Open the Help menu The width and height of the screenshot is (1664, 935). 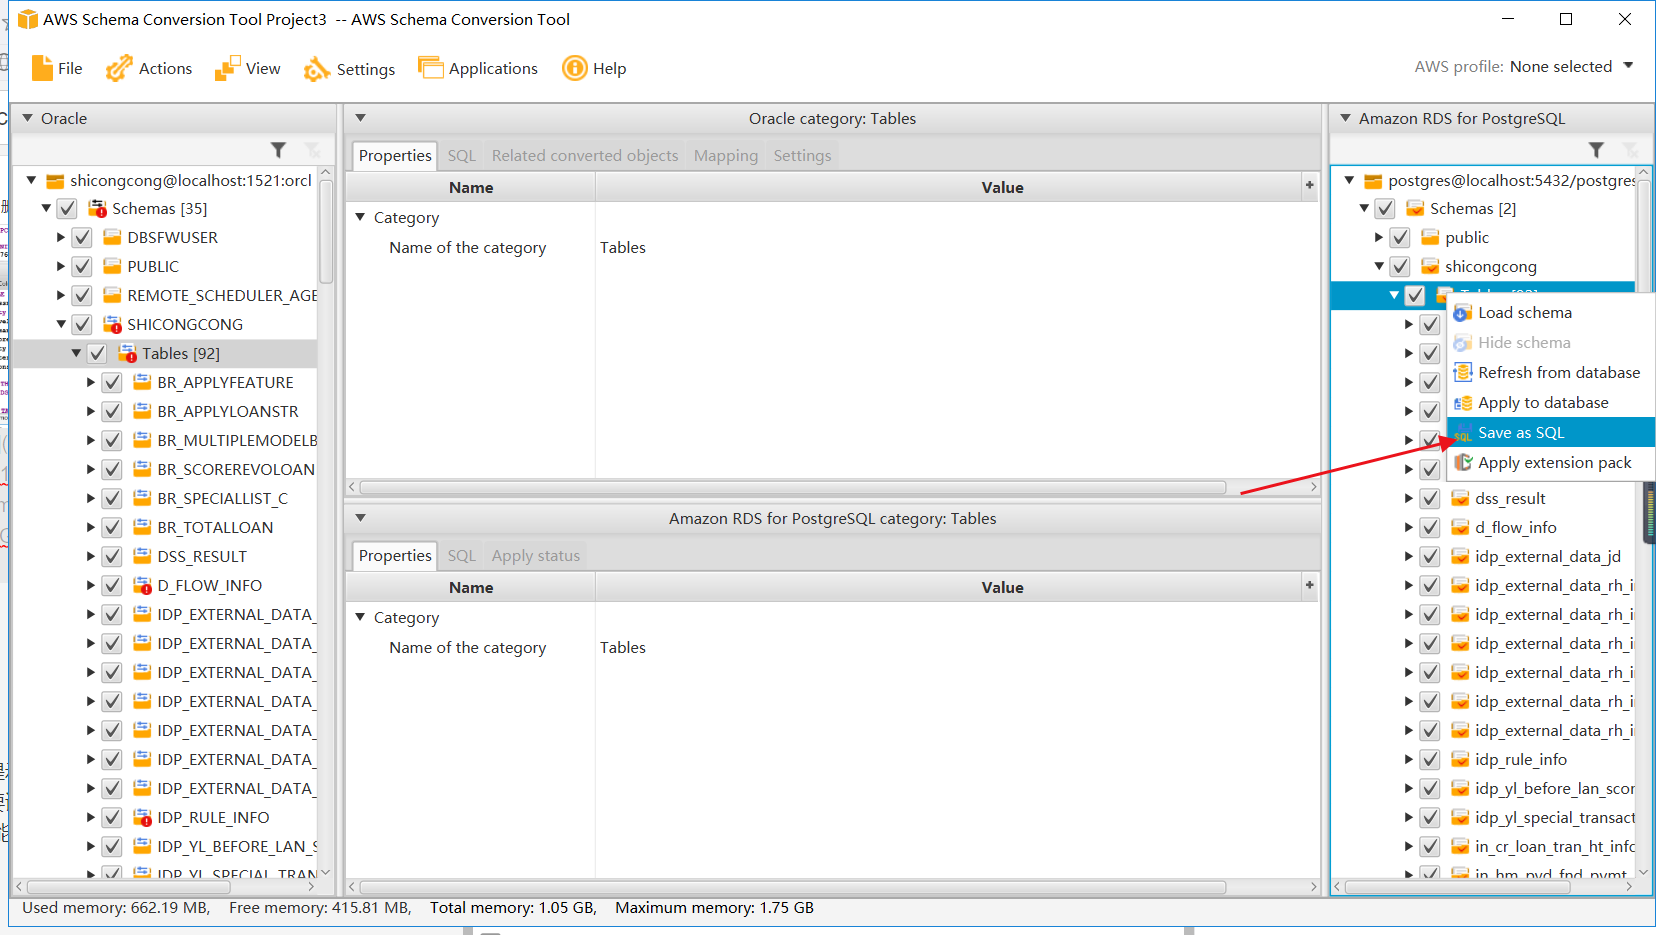594,68
